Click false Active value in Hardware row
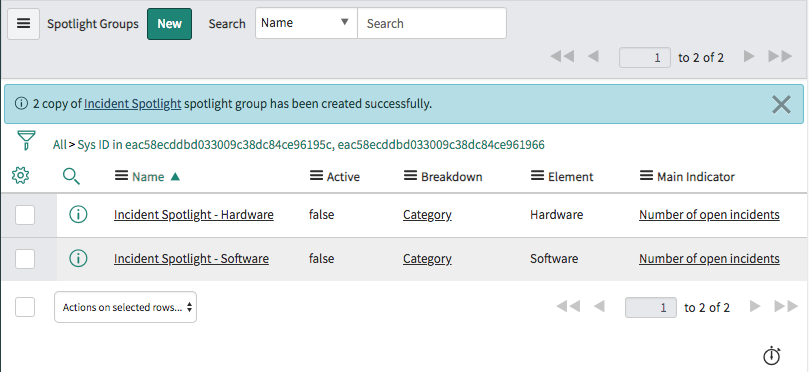Viewport: 809px width, 372px height. click(x=321, y=215)
